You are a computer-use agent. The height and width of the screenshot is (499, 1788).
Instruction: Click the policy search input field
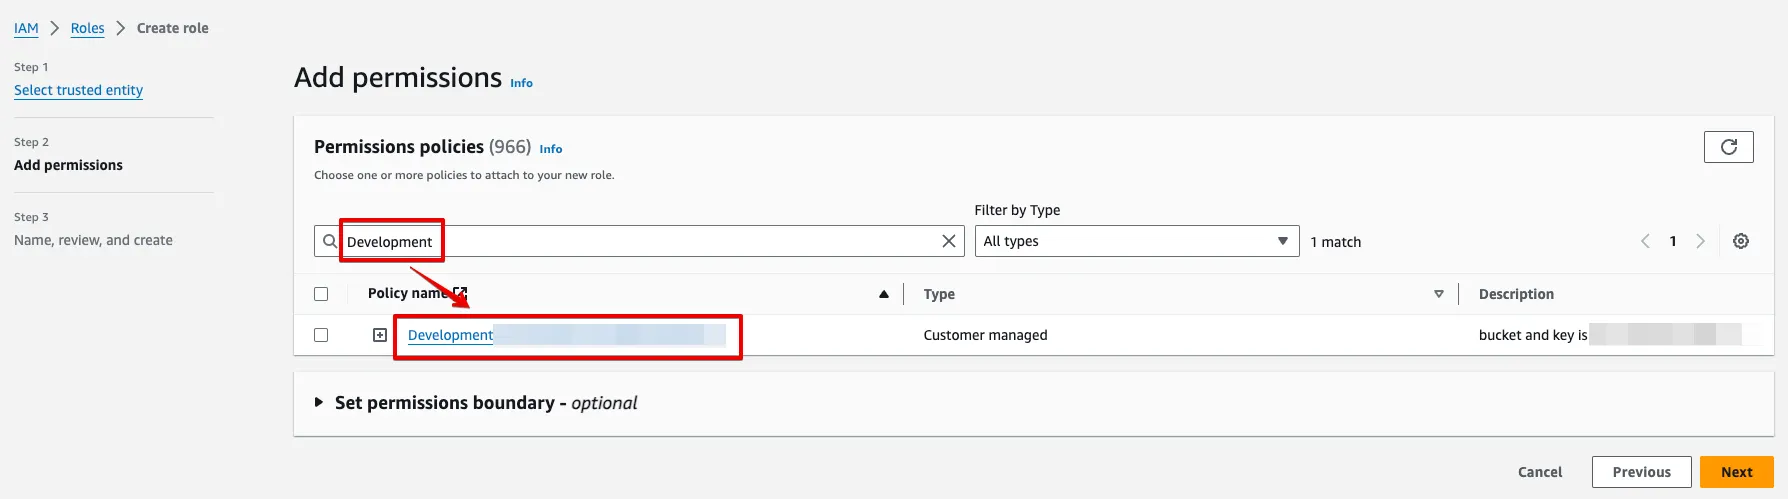[680, 241]
